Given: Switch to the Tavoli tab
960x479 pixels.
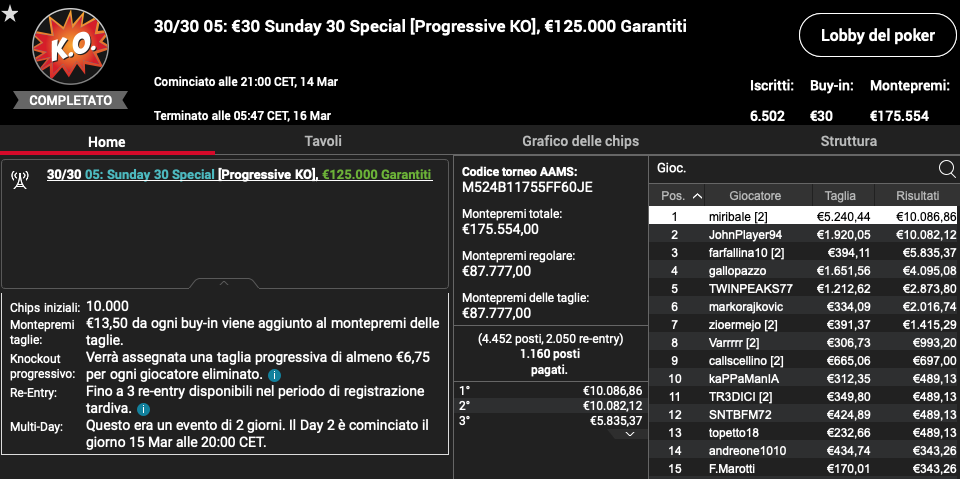Looking at the screenshot, I should pyautogui.click(x=323, y=141).
